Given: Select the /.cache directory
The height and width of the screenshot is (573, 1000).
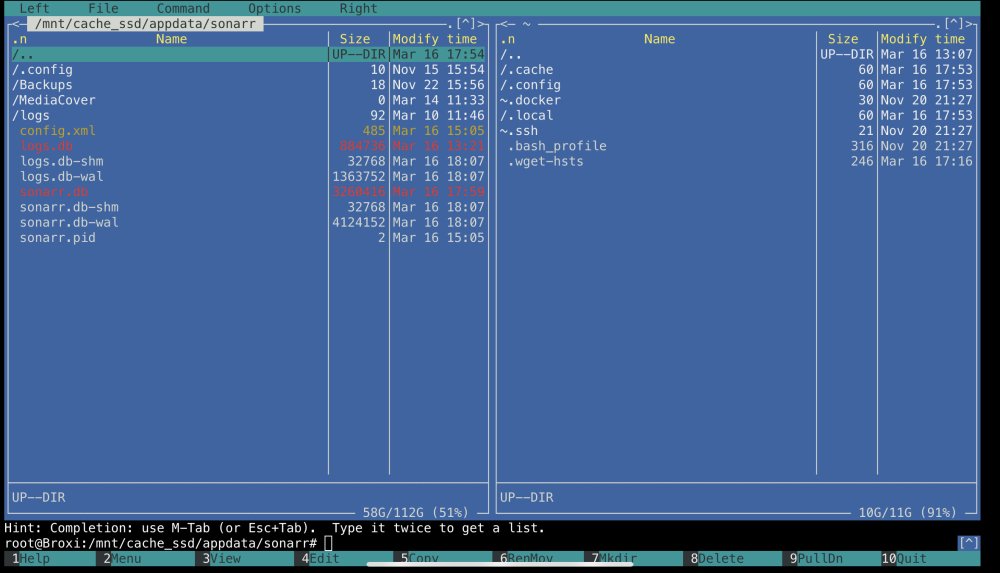Looking at the screenshot, I should (x=737, y=70).
